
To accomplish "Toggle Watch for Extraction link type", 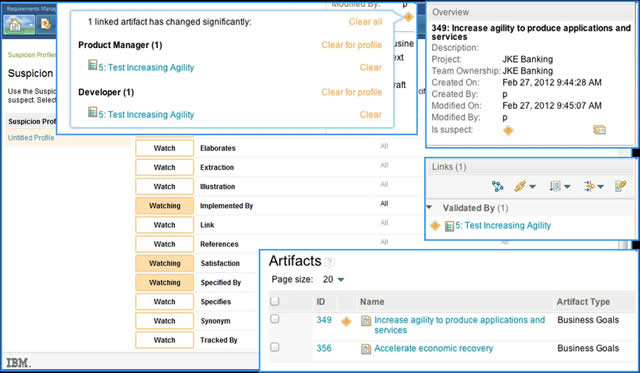I will pyautogui.click(x=164, y=167).
